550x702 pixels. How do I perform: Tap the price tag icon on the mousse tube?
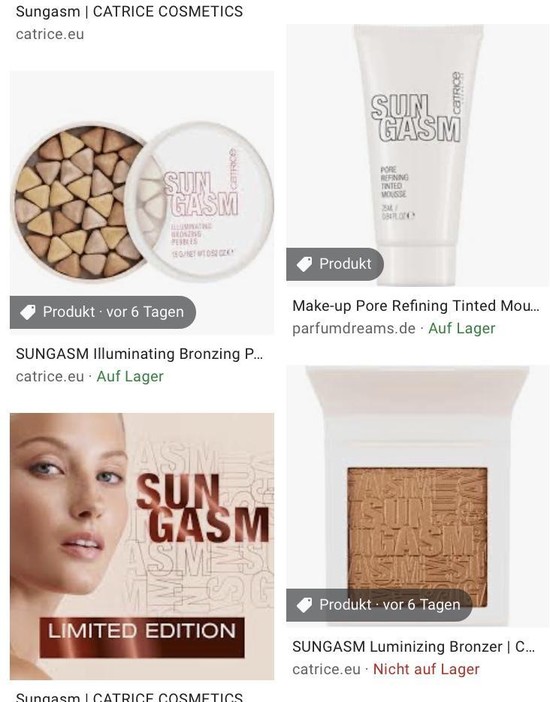(305, 264)
